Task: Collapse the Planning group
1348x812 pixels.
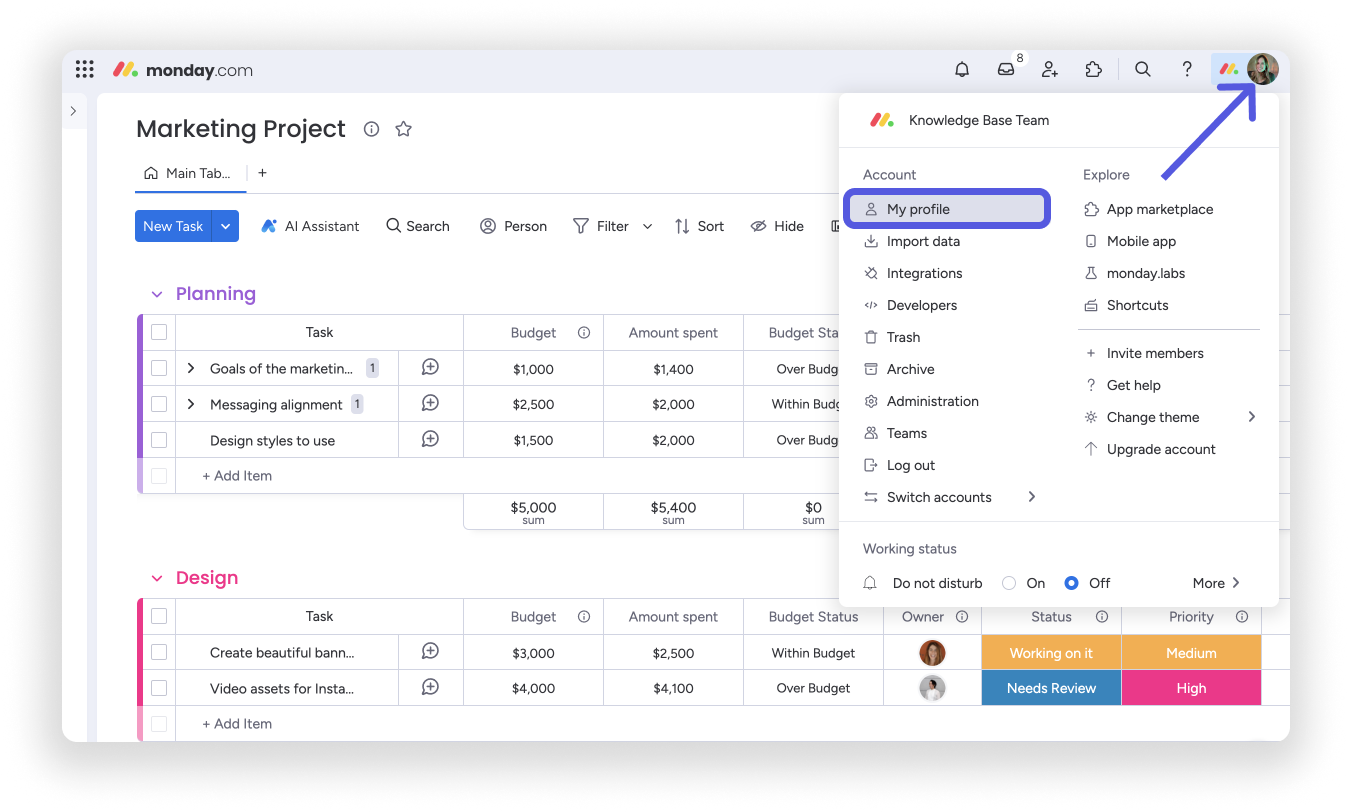Action: (157, 294)
